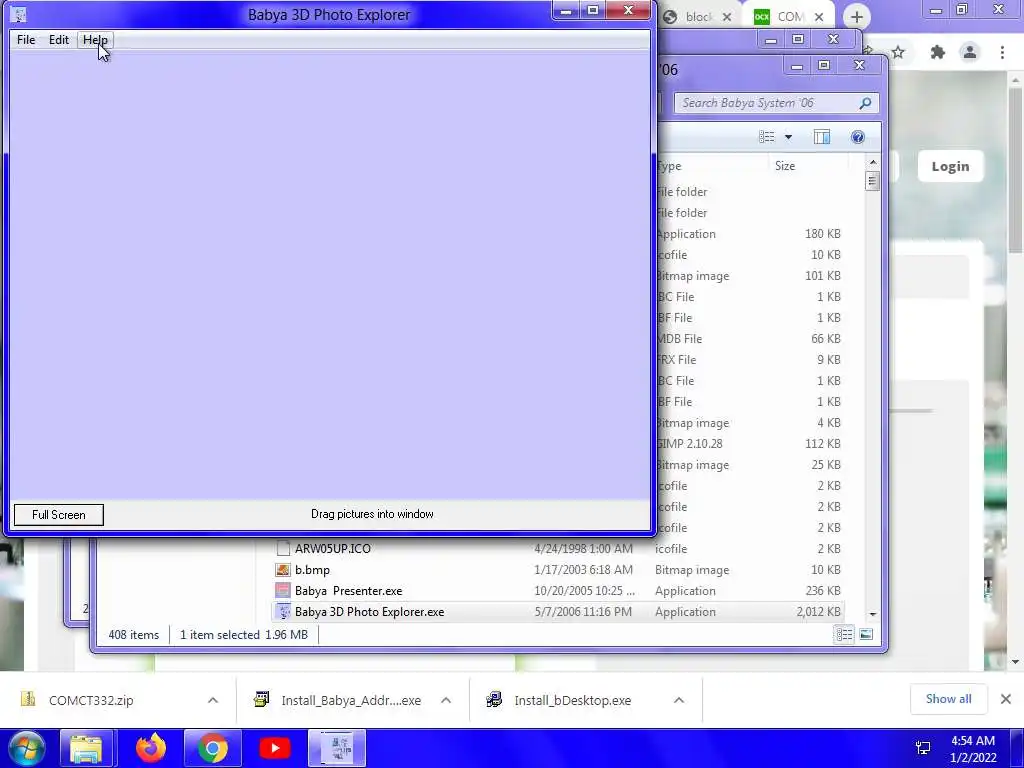Click search magnifier icon in Explorer window

point(865,103)
